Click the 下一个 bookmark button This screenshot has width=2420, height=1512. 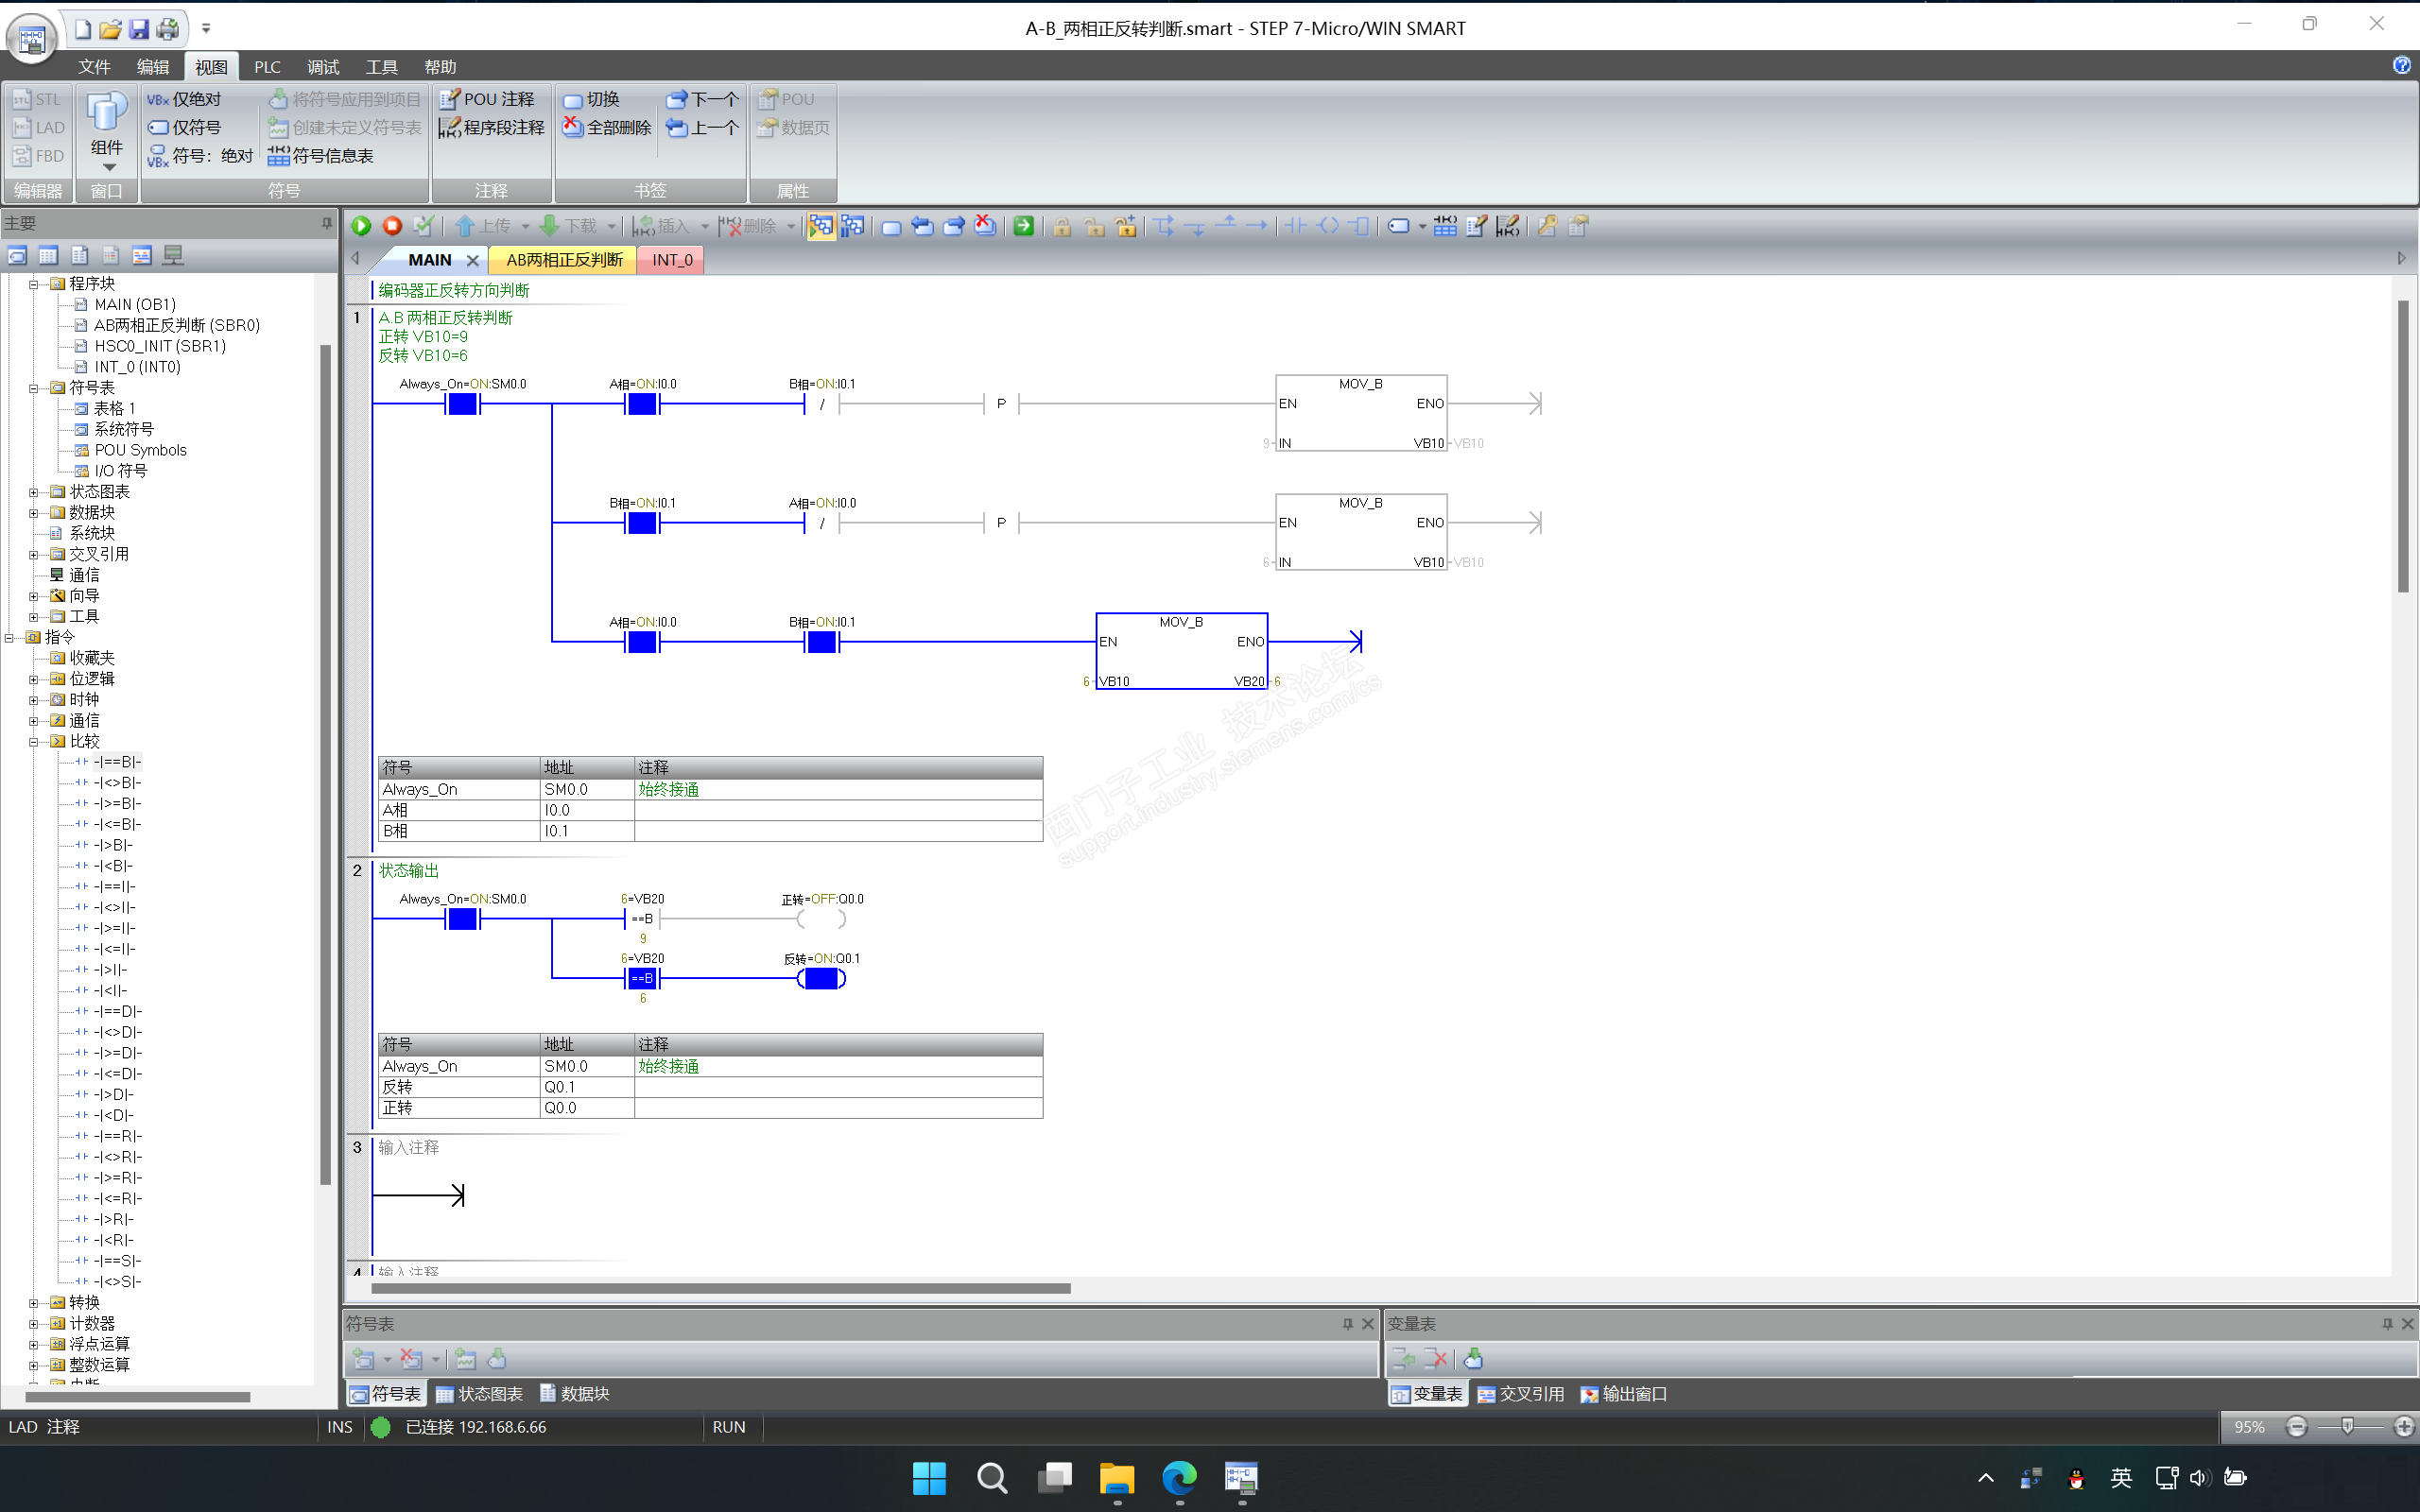pyautogui.click(x=703, y=99)
